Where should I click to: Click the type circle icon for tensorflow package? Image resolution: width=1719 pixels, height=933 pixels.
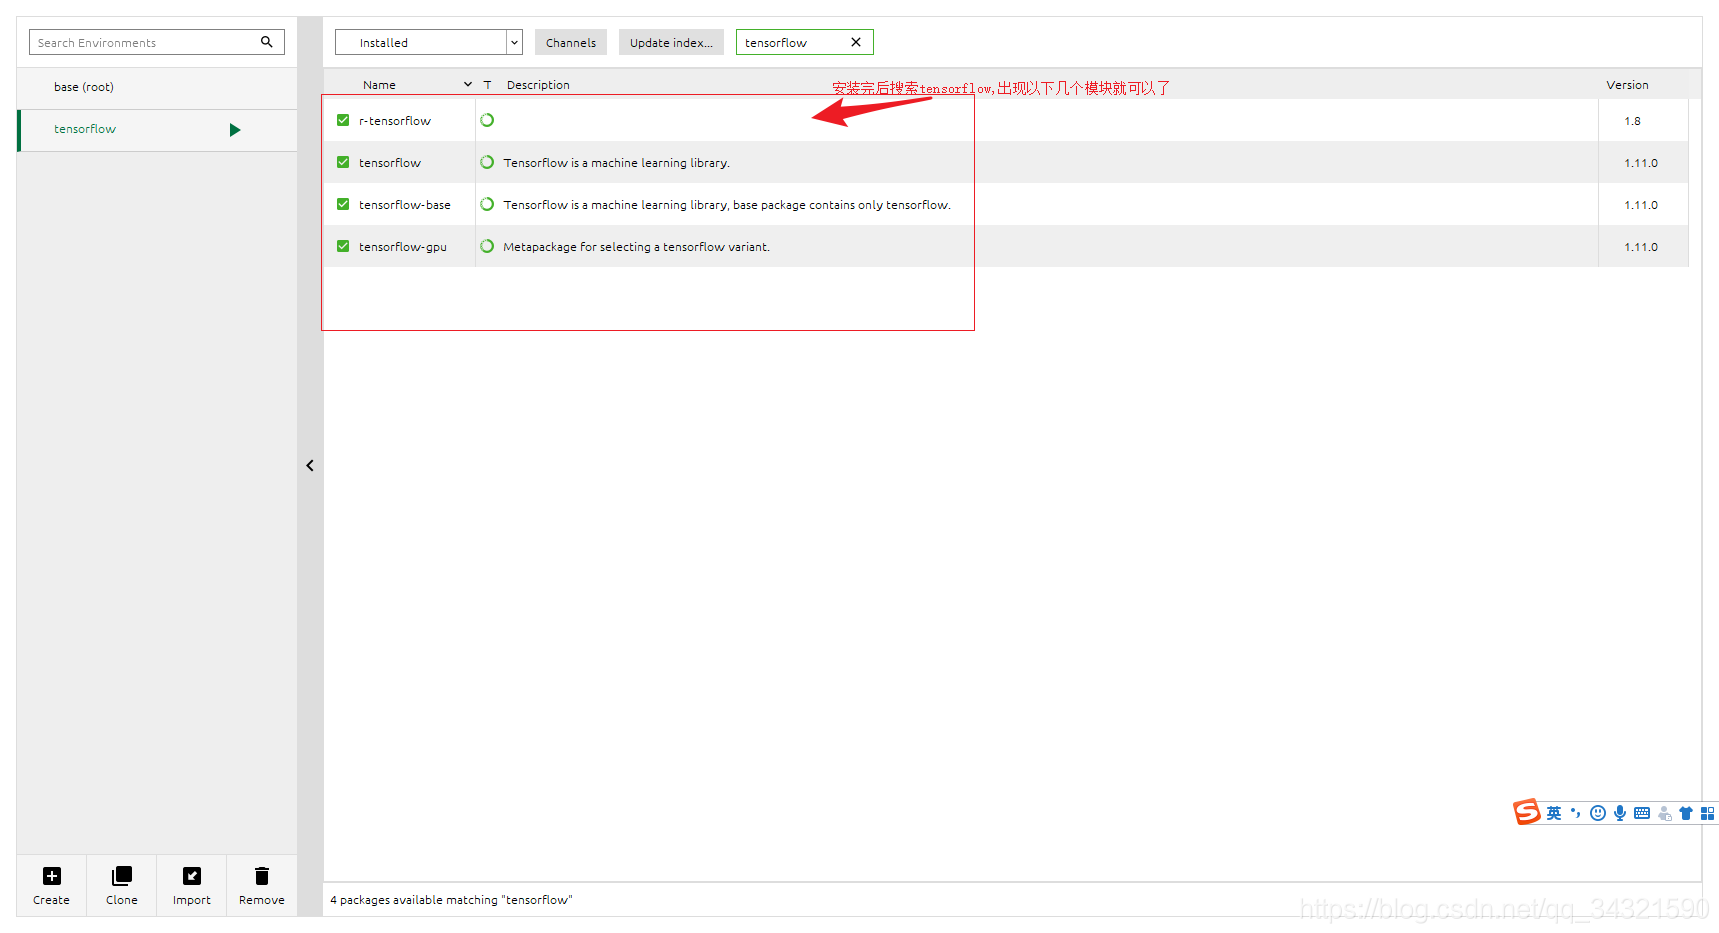pyautogui.click(x=487, y=162)
